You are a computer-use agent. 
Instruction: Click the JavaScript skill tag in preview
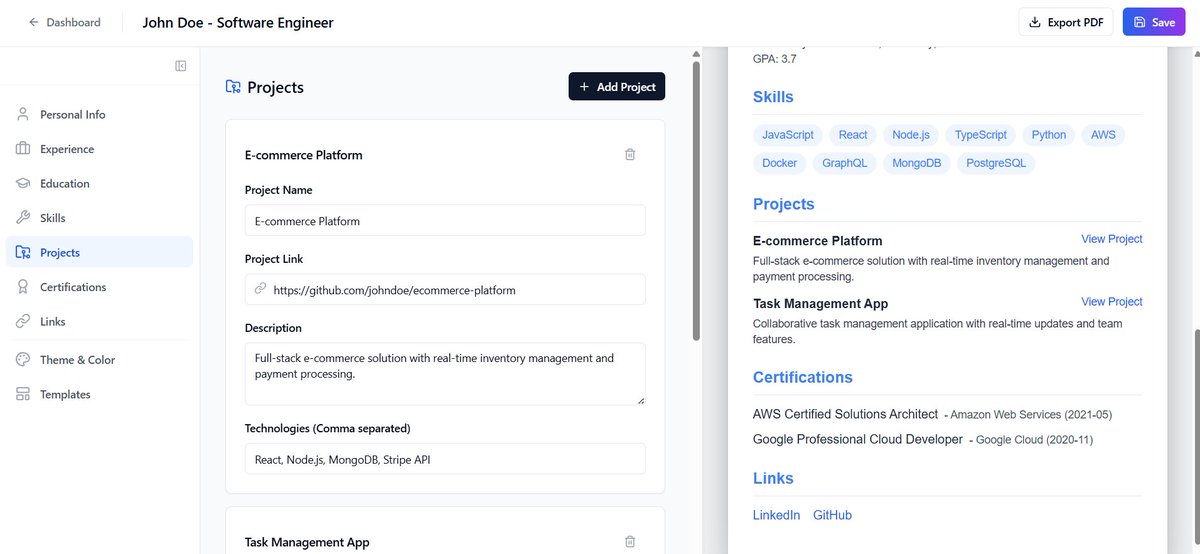pos(788,135)
